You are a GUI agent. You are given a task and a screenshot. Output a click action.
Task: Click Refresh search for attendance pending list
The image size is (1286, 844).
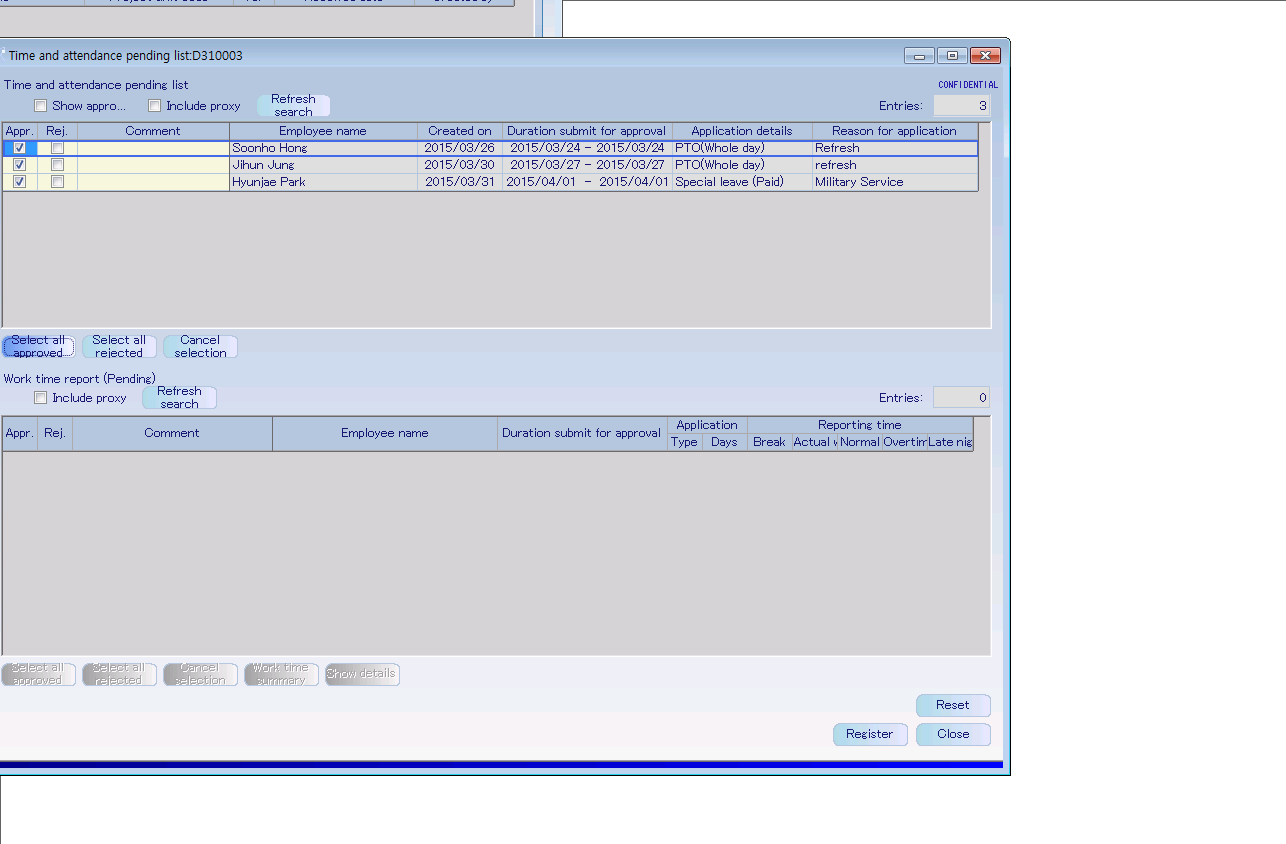click(x=294, y=106)
